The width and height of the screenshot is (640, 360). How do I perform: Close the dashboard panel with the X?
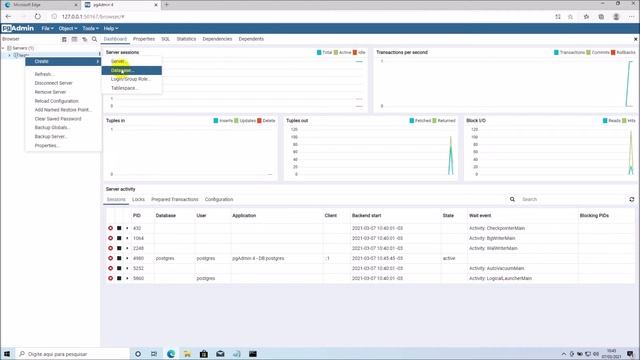(x=636, y=39)
